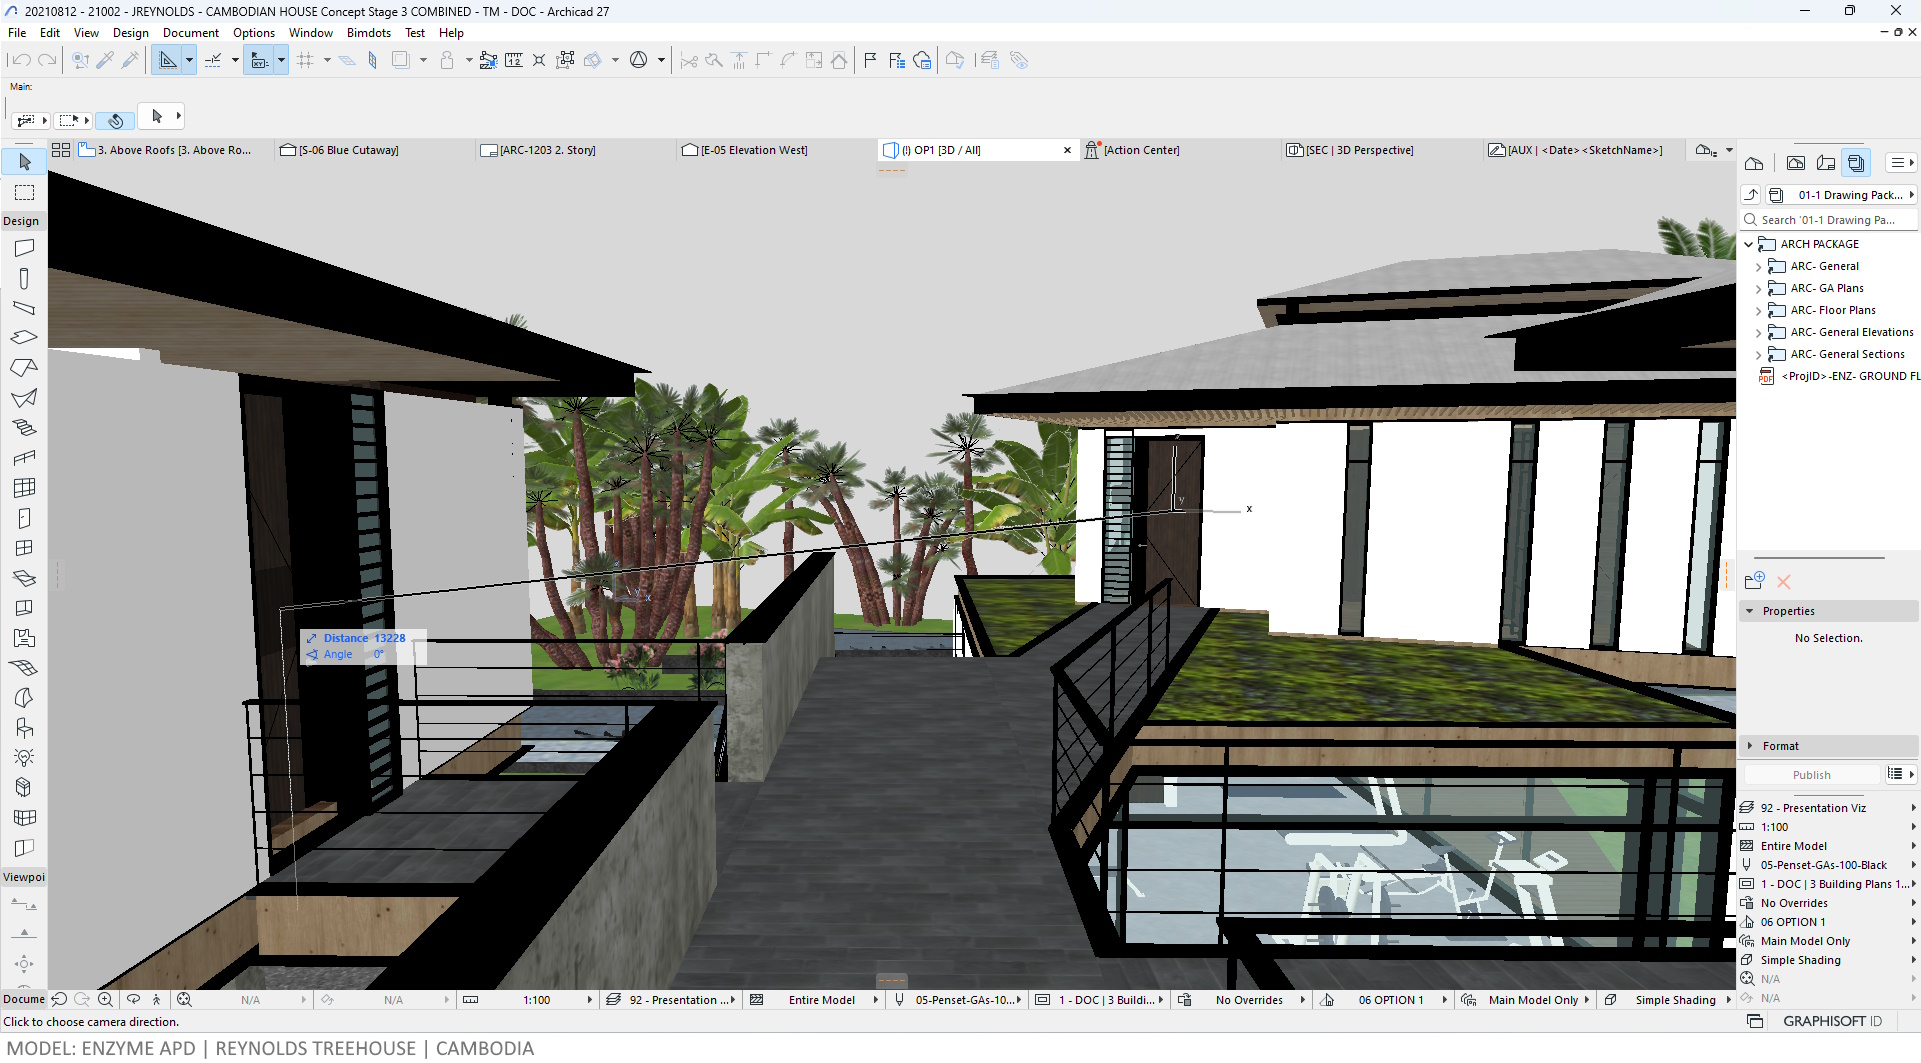Expand the ARC- Floor Plans folder

(1759, 311)
